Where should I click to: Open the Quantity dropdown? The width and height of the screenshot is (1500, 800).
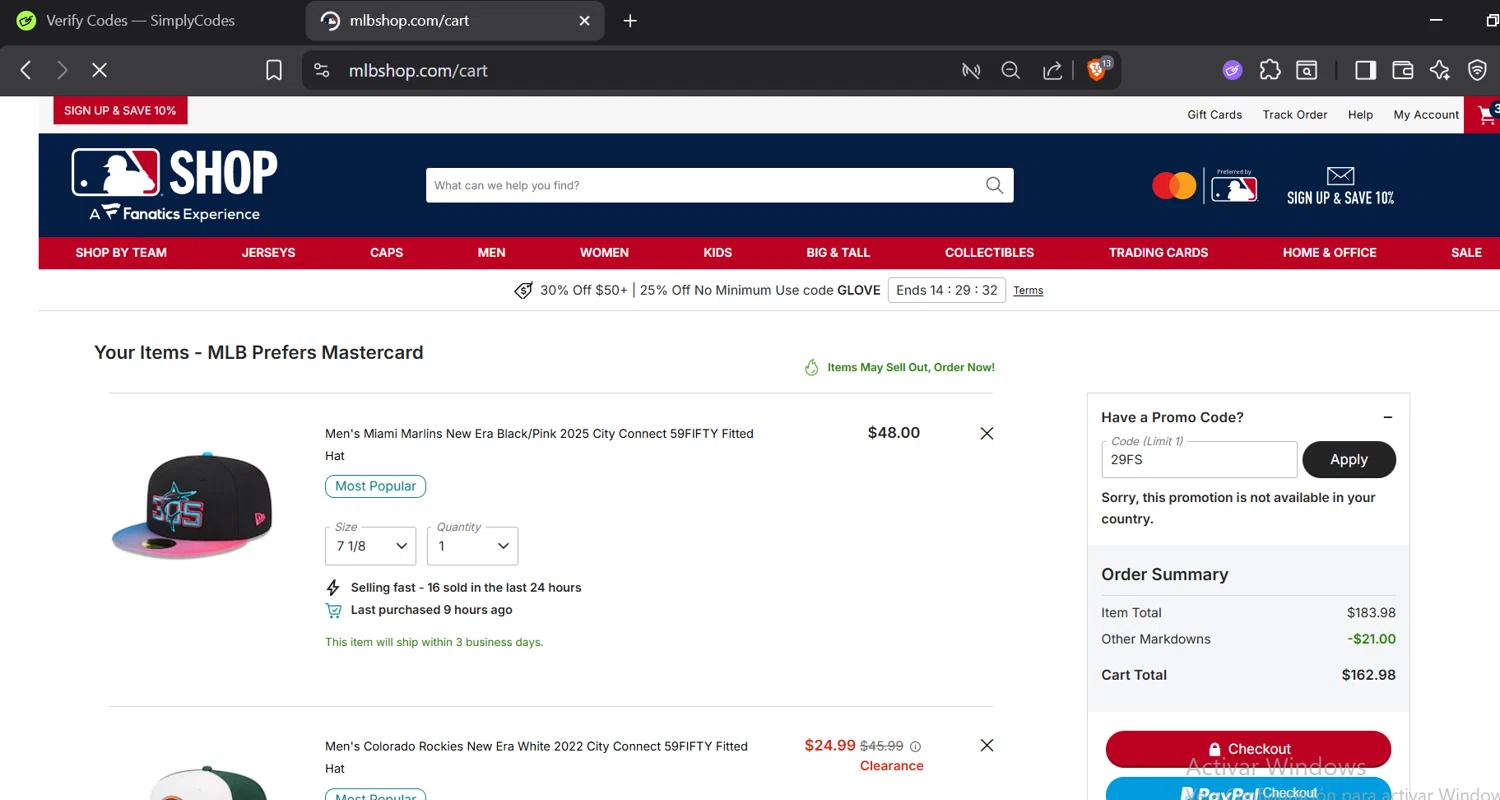(472, 546)
